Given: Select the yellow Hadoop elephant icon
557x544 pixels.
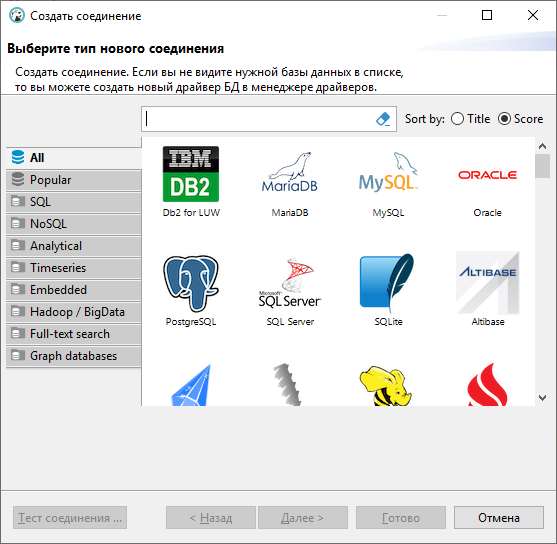Looking at the screenshot, I should tap(386, 386).
